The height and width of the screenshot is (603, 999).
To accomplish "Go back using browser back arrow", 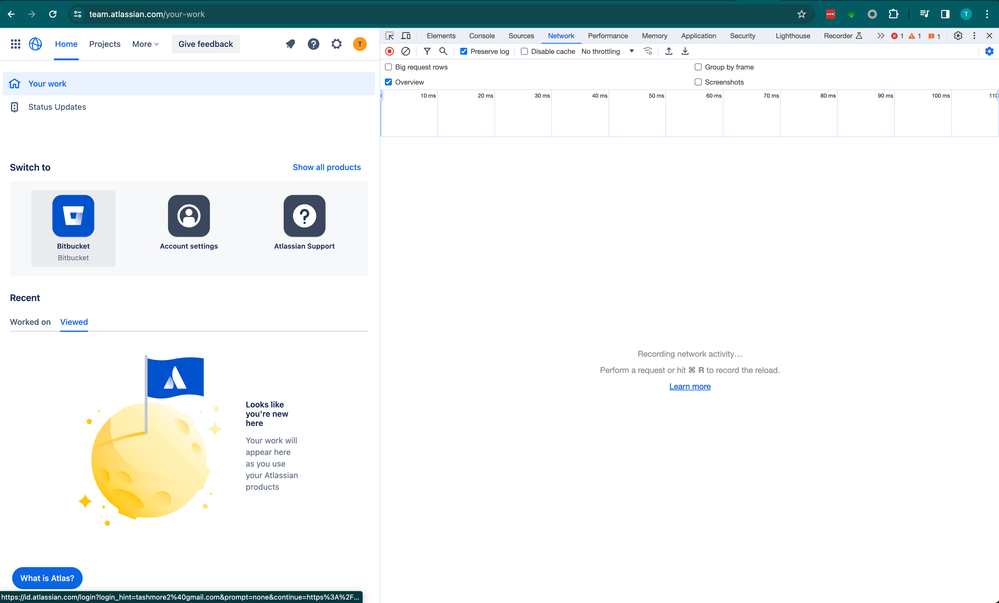I will (x=11, y=14).
